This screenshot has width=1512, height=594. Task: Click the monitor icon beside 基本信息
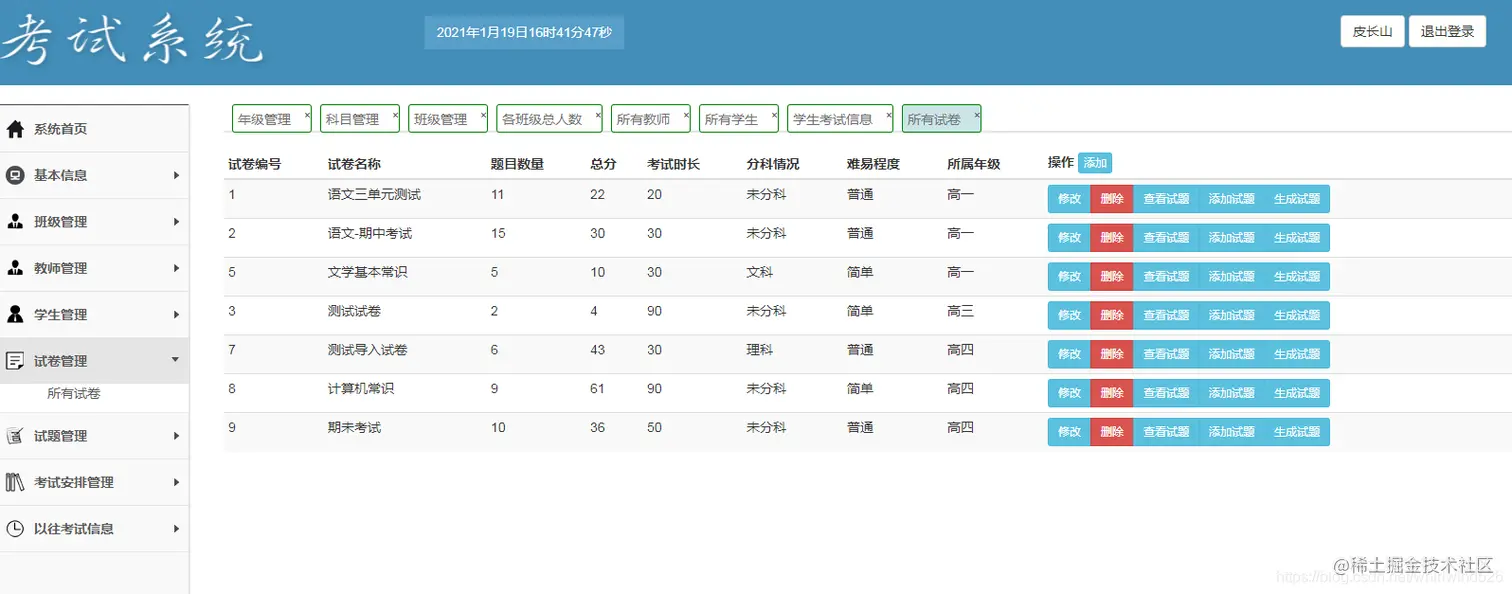15,175
